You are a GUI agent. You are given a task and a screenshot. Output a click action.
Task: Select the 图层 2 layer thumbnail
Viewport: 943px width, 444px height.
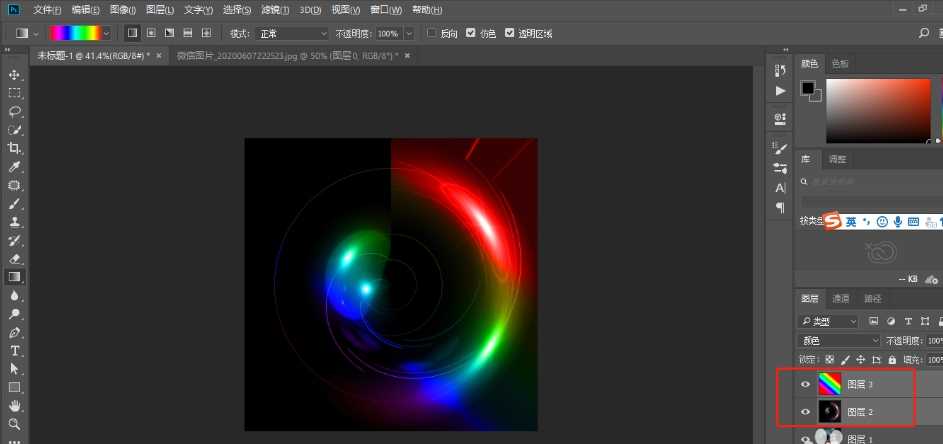pyautogui.click(x=830, y=411)
